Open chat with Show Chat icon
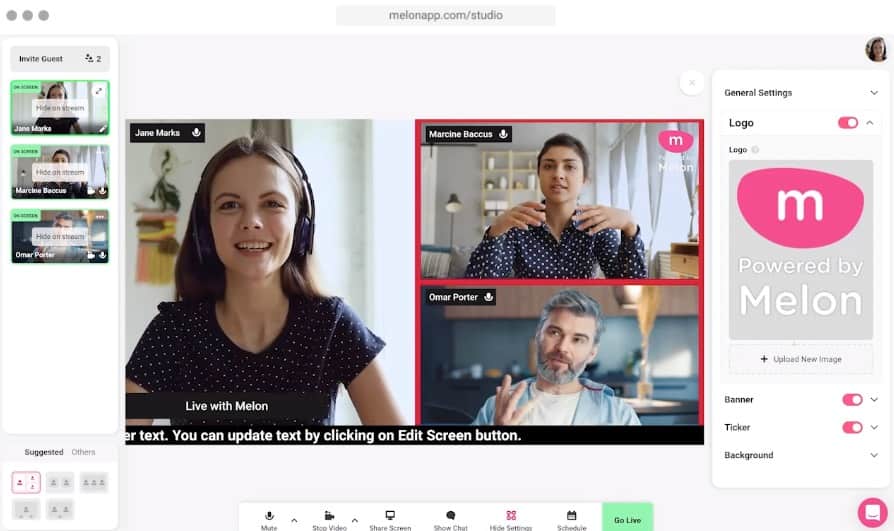Image resolution: width=894 pixels, height=531 pixels. pos(450,516)
